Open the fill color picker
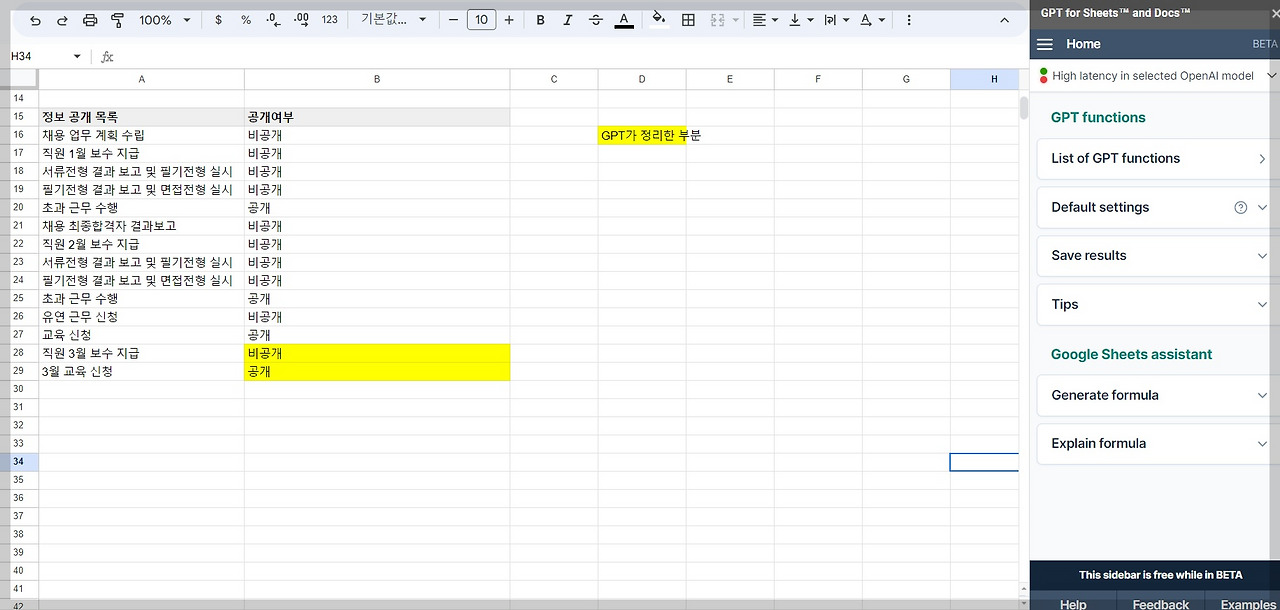Screen dimensions: 1280x610 tap(658, 20)
